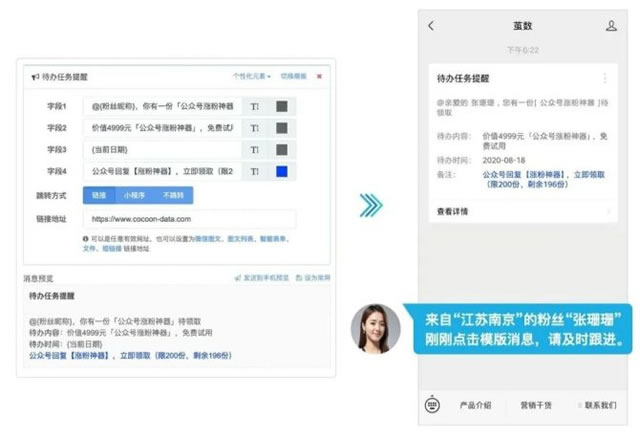
Task: Expand the 个性化元素 dropdown
Action: (x=251, y=76)
